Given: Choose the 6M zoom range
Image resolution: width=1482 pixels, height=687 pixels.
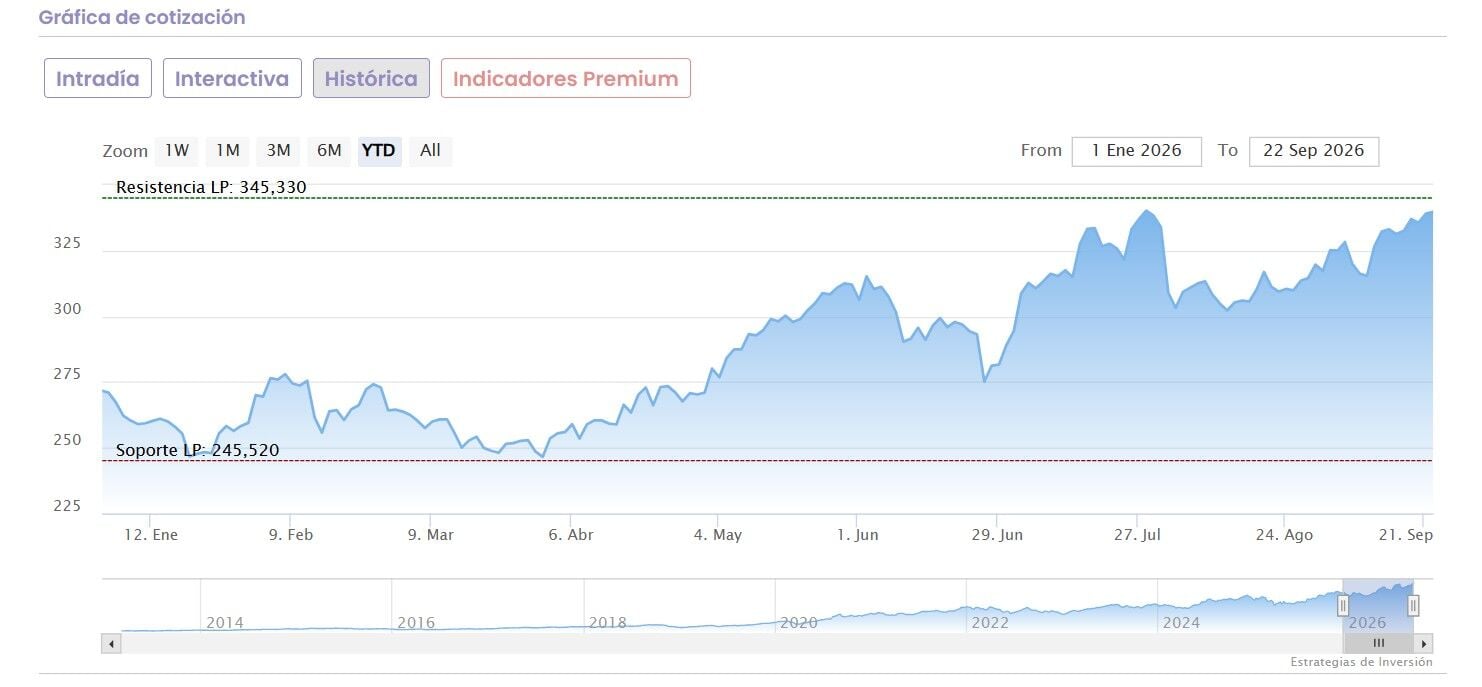Looking at the screenshot, I should [329, 151].
